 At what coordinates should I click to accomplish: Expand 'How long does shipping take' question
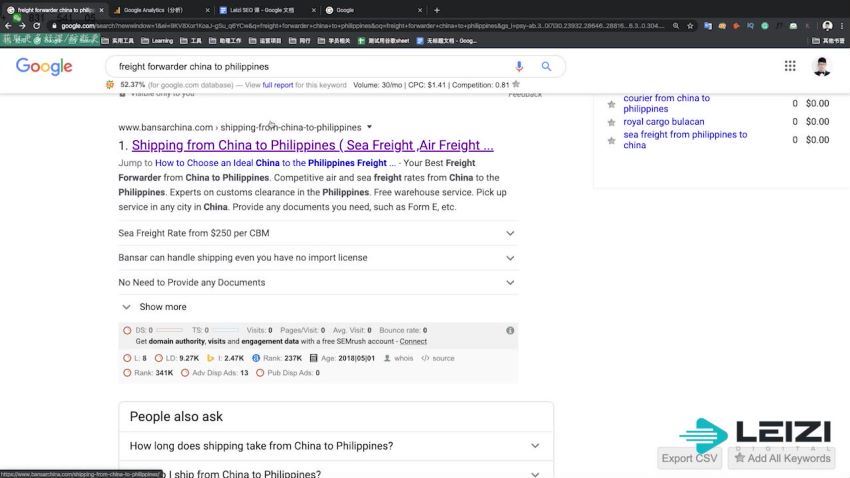(x=336, y=446)
